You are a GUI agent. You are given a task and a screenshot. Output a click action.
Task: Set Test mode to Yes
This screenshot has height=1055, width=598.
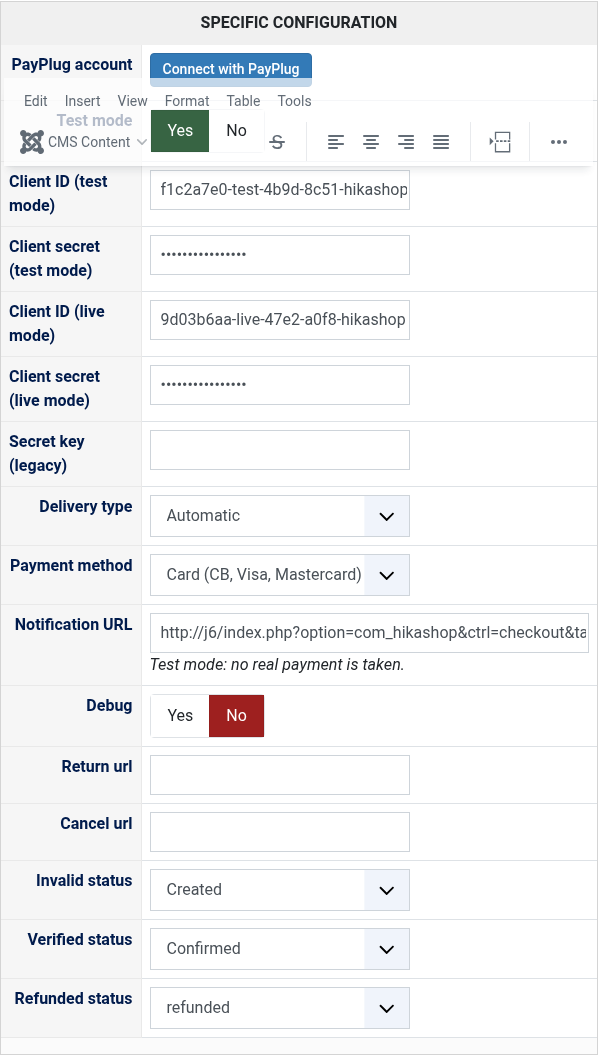[180, 131]
